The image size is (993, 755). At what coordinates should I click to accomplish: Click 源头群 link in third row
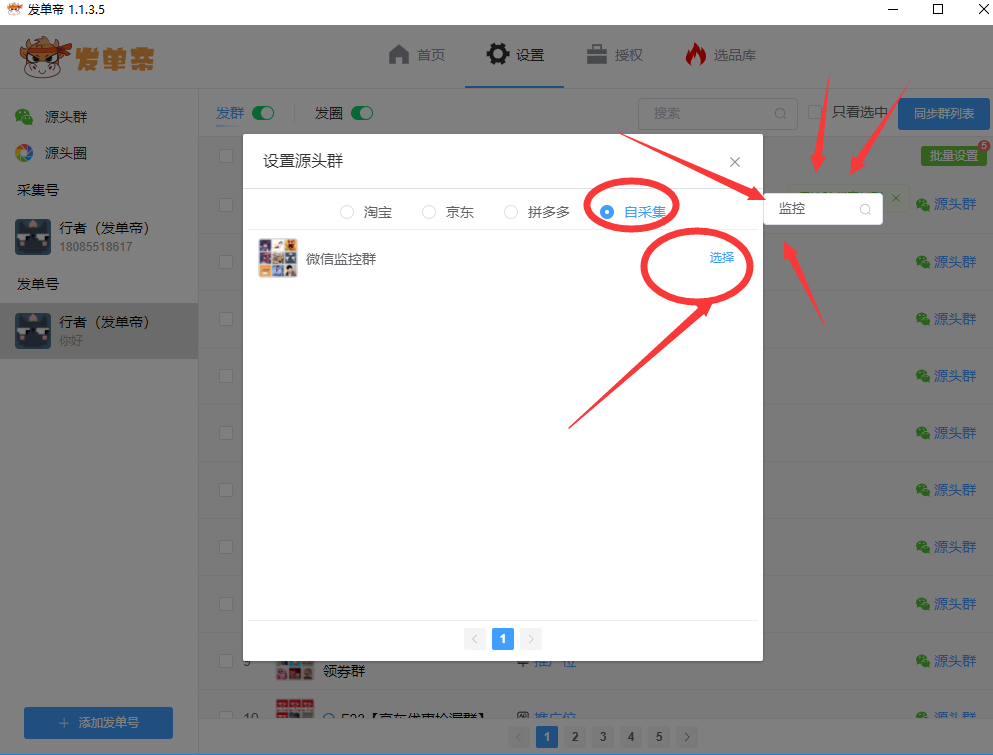(955, 319)
